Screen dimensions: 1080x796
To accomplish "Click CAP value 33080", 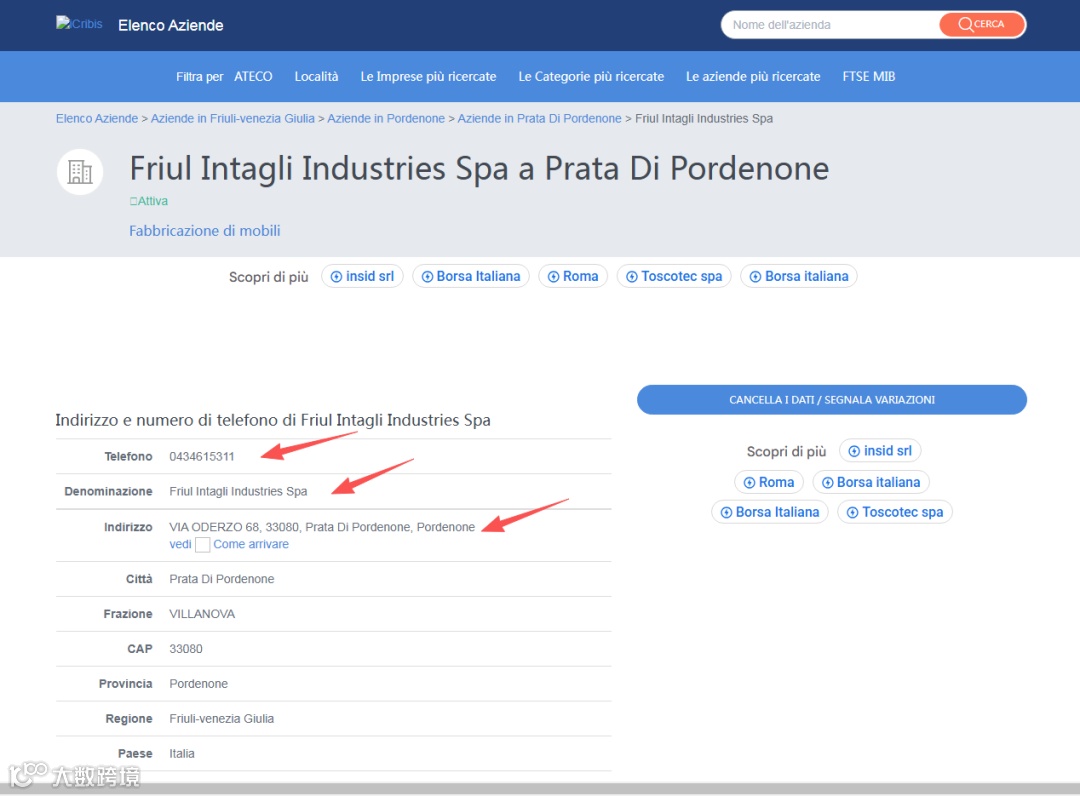I will [x=186, y=649].
